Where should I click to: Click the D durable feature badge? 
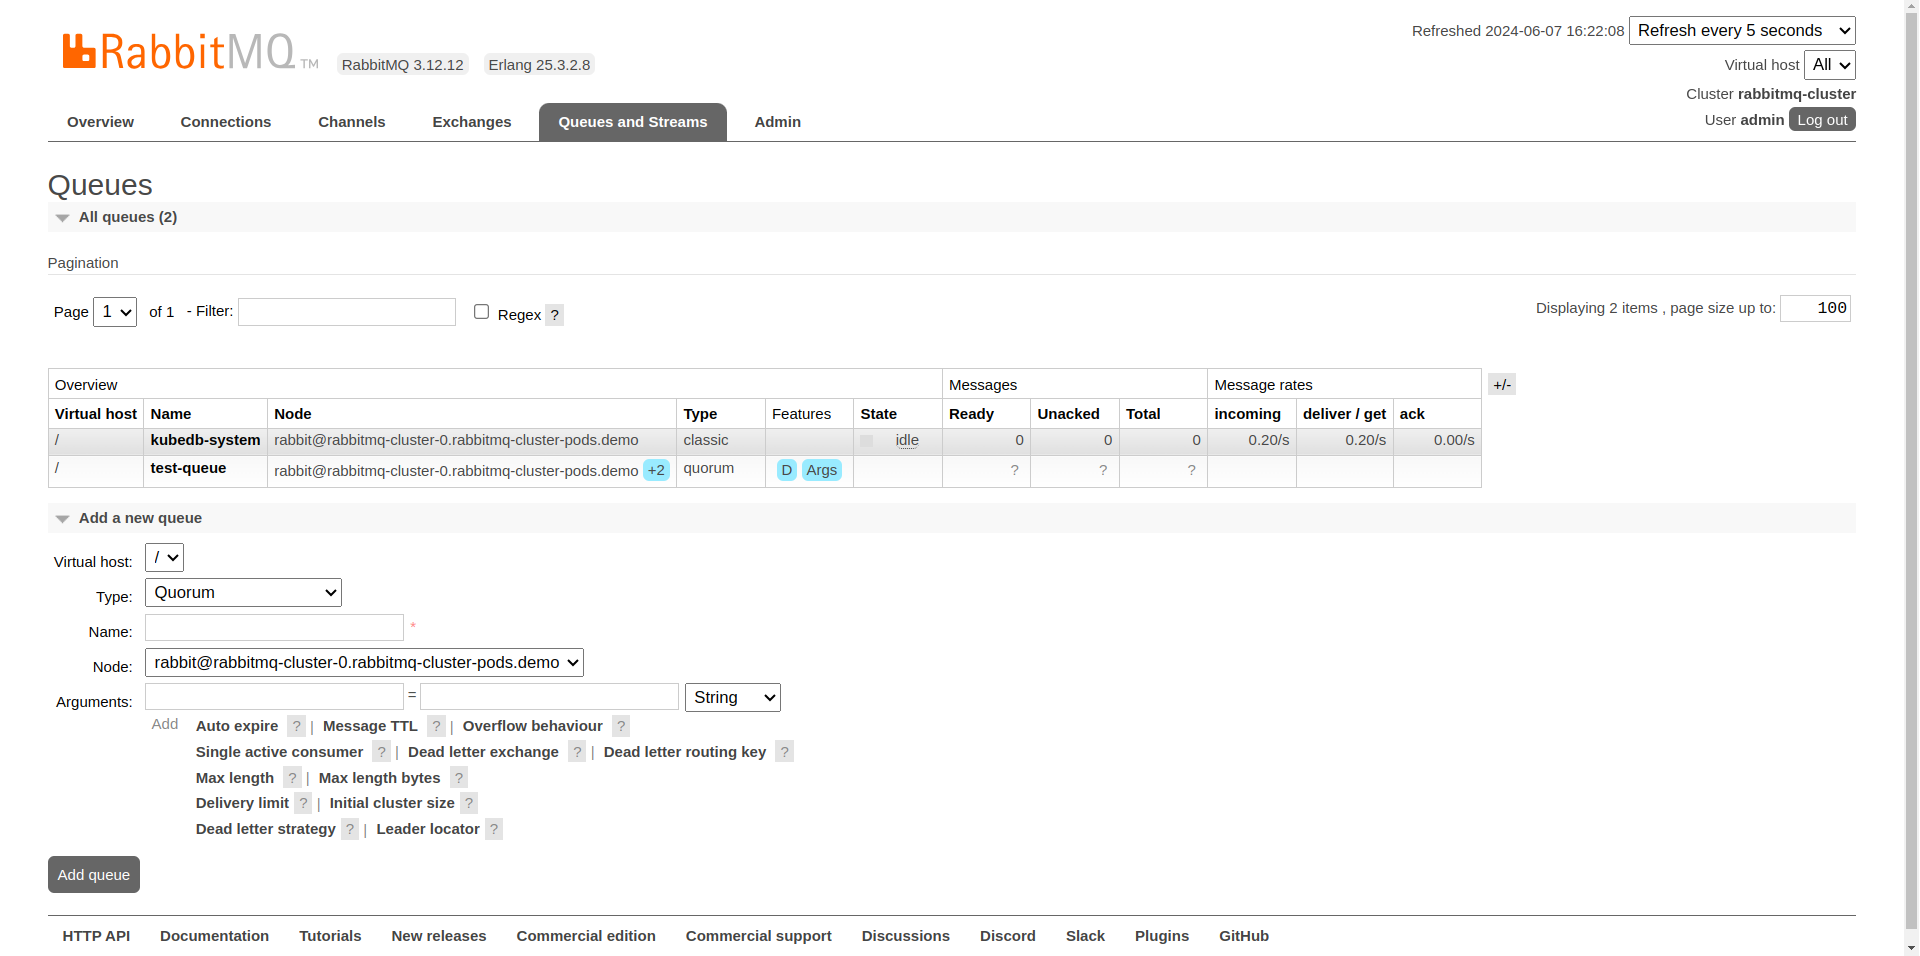pyautogui.click(x=787, y=470)
